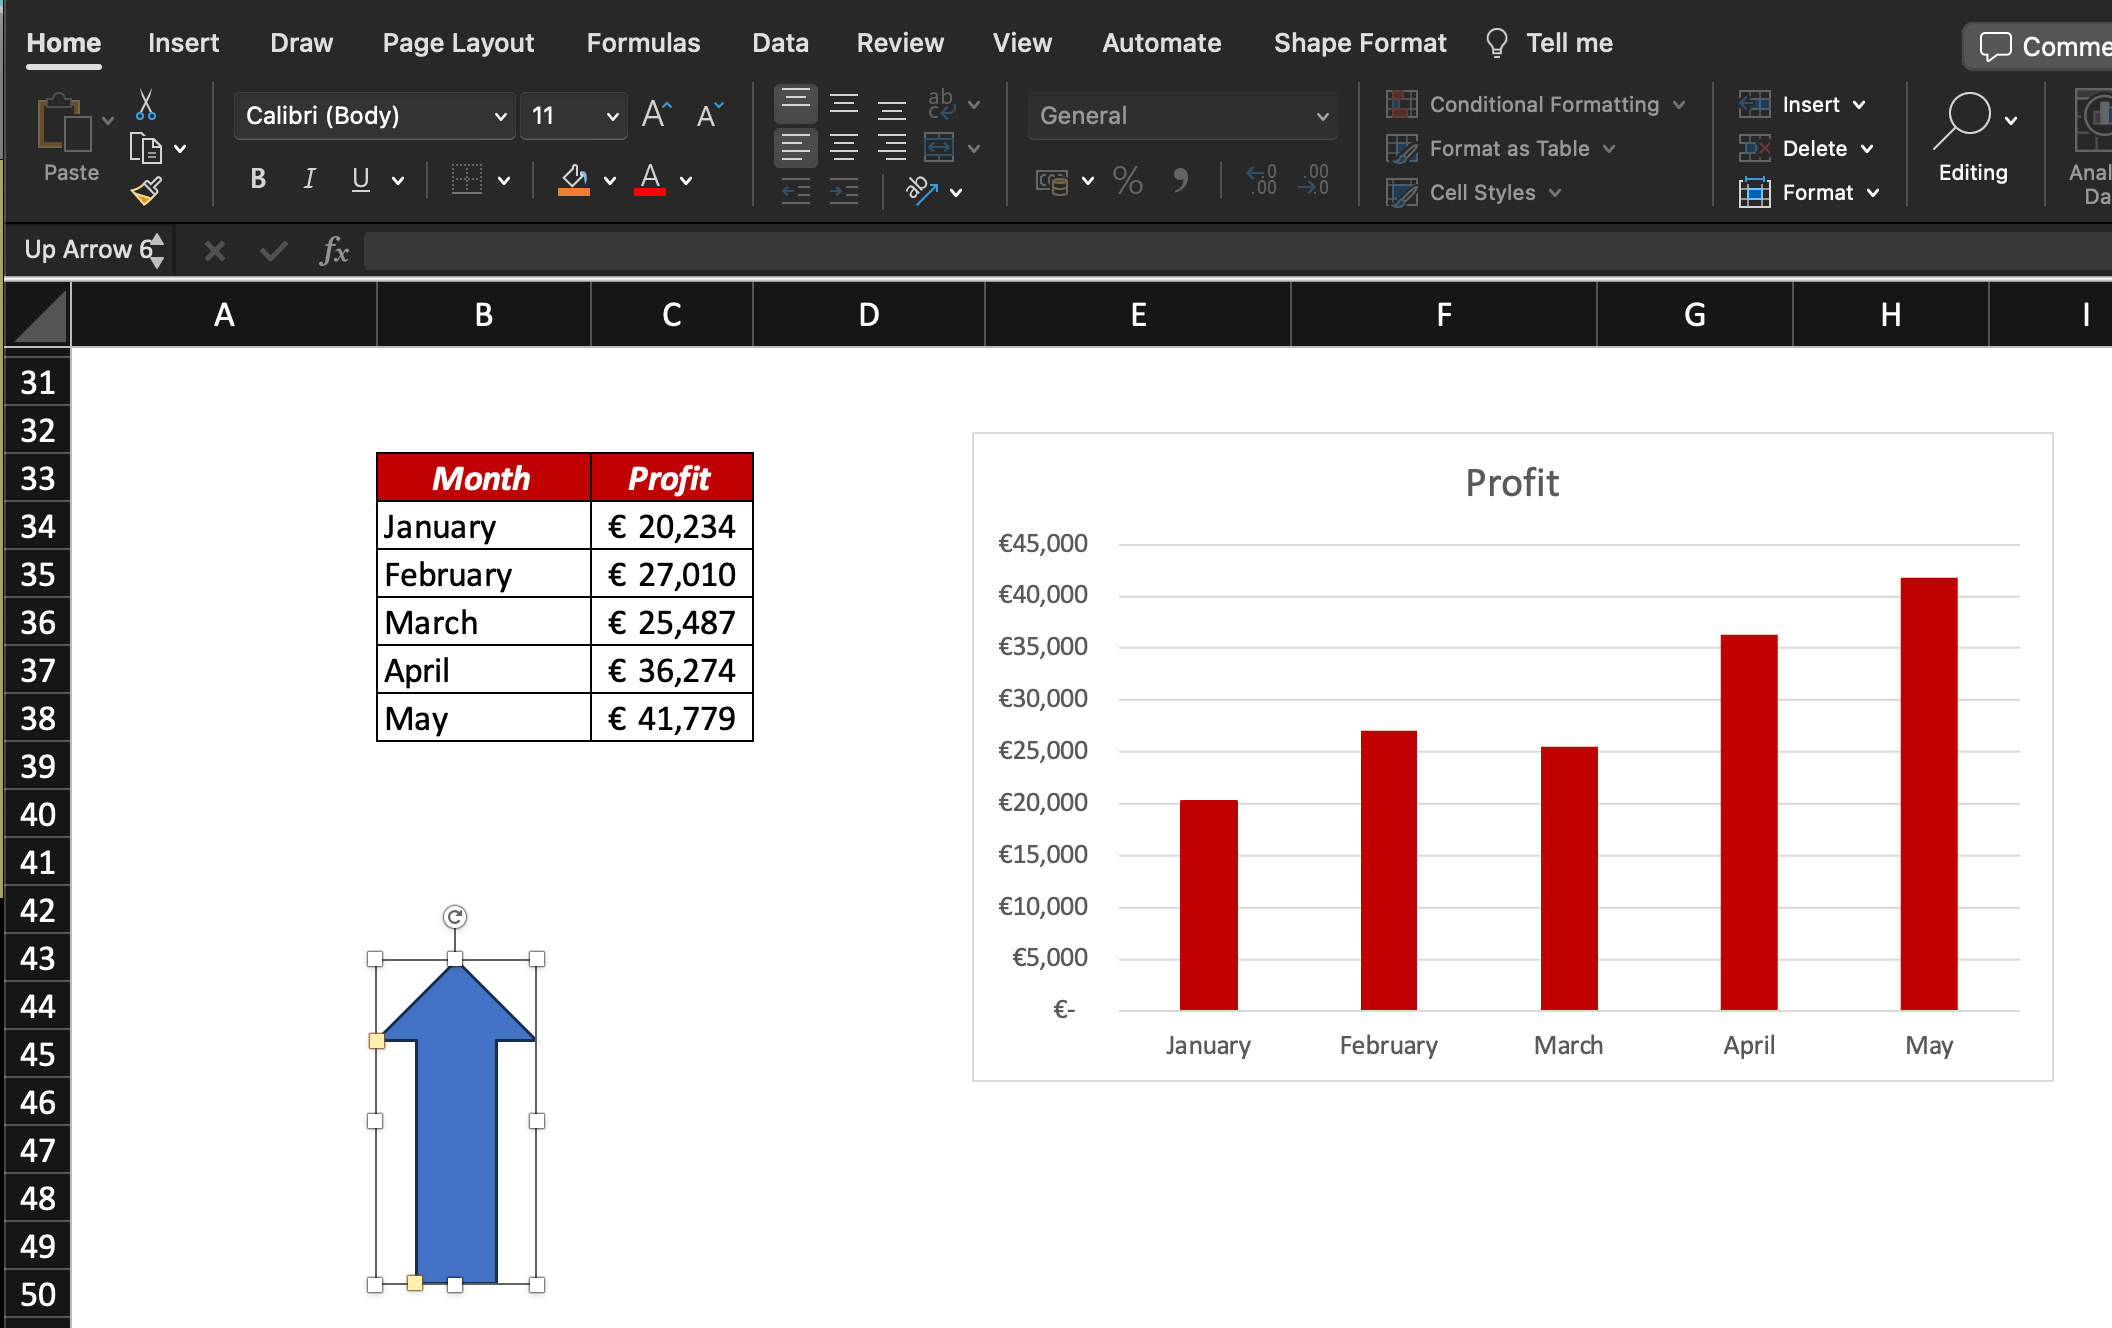Apply the Percent Style format
Screen dimensions: 2112x1328
tap(1127, 181)
